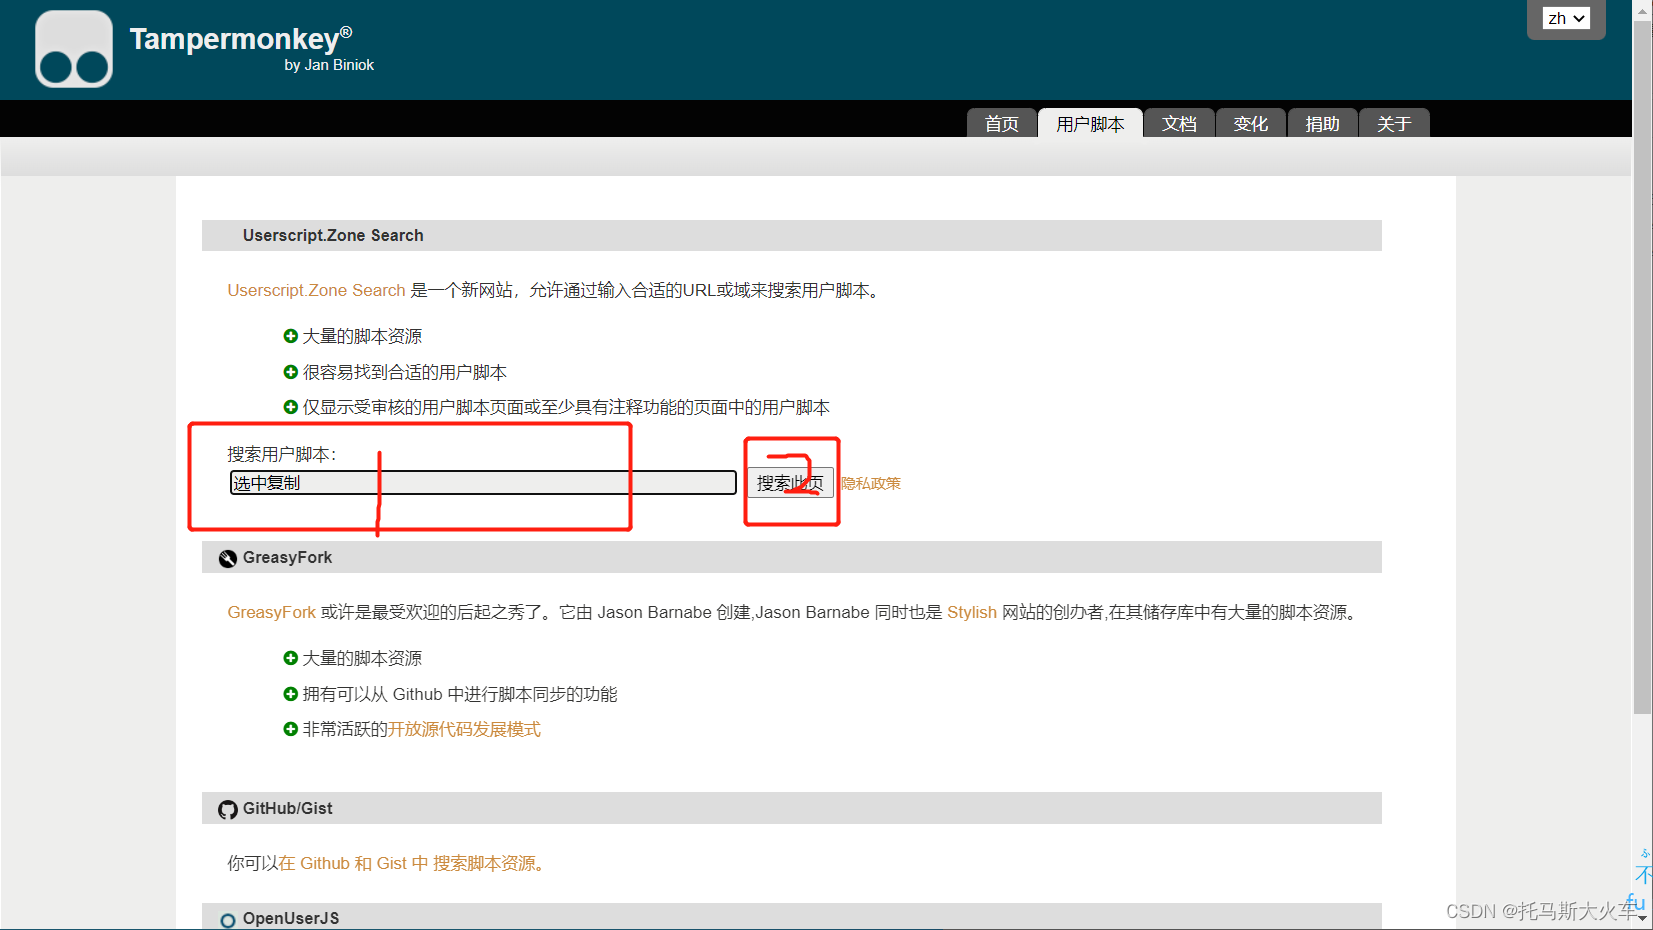Focus the 搜索用户脚本 input field

click(483, 483)
